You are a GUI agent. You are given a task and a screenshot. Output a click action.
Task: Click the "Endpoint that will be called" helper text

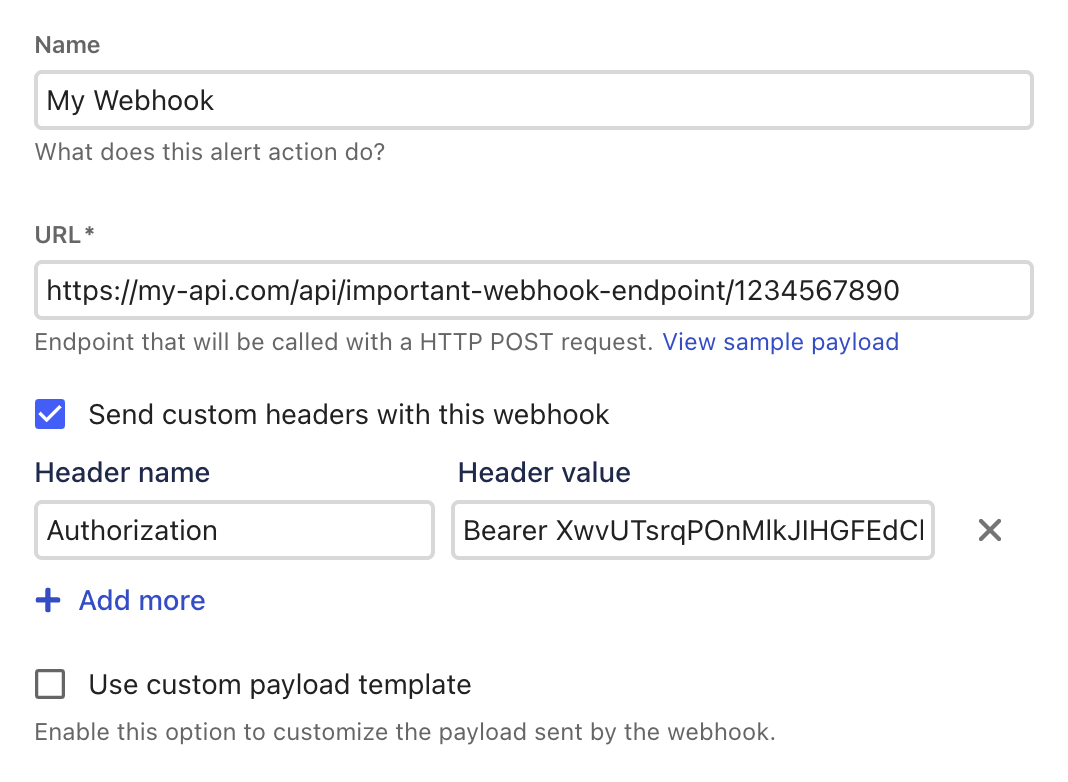(x=344, y=342)
